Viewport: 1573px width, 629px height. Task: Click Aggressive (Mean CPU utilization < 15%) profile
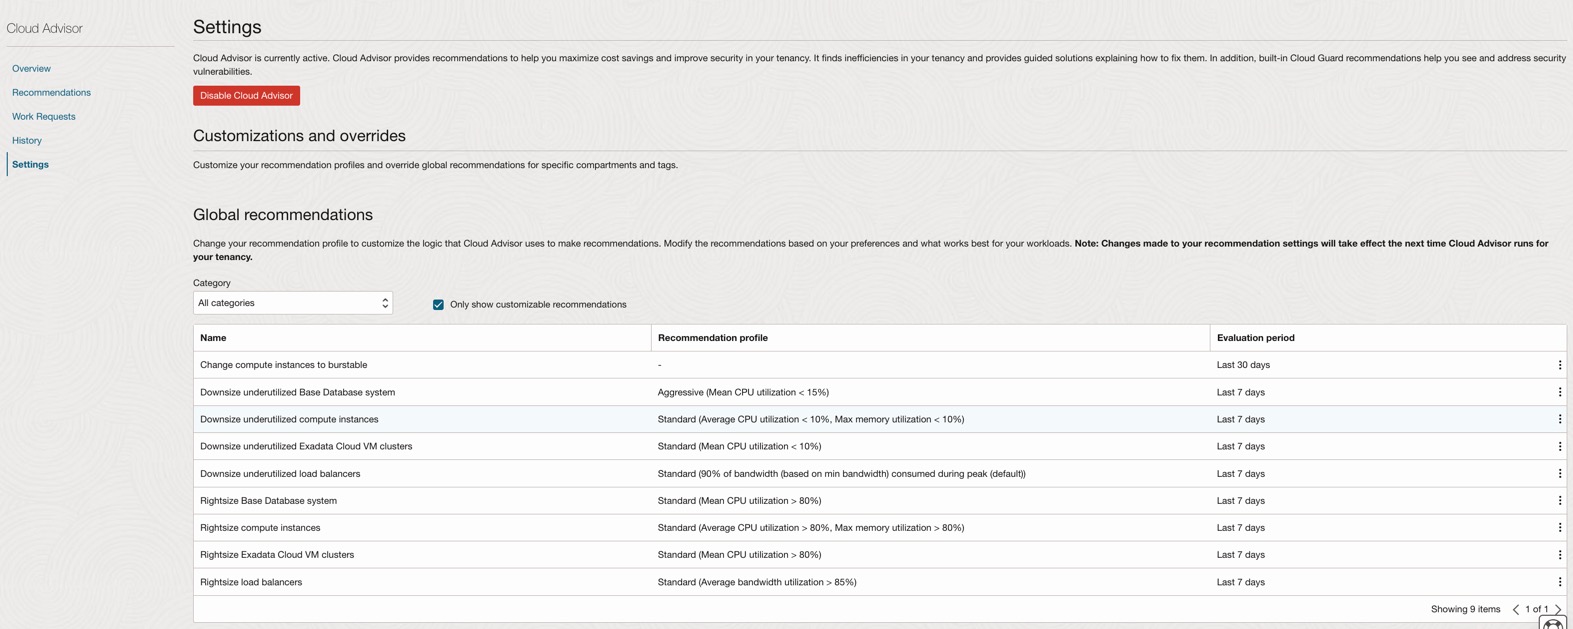(x=743, y=392)
